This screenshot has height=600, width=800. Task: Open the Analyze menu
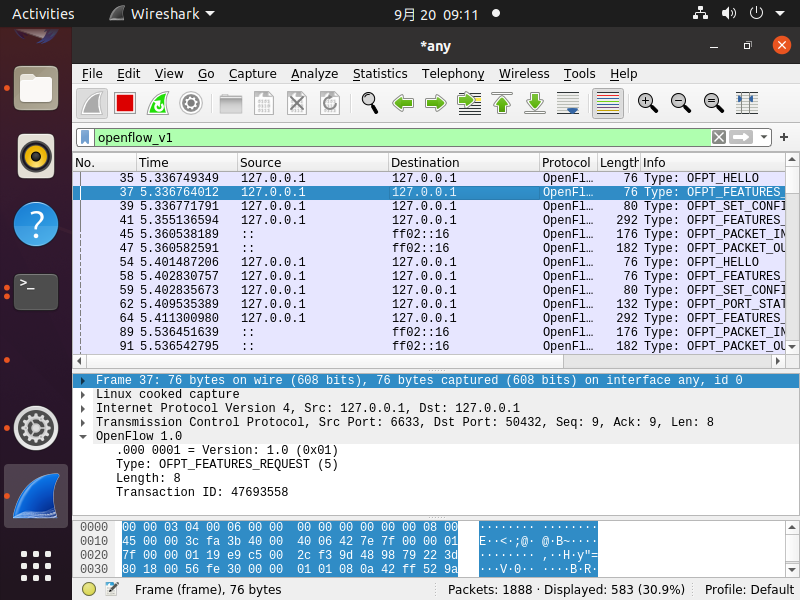[315, 74]
